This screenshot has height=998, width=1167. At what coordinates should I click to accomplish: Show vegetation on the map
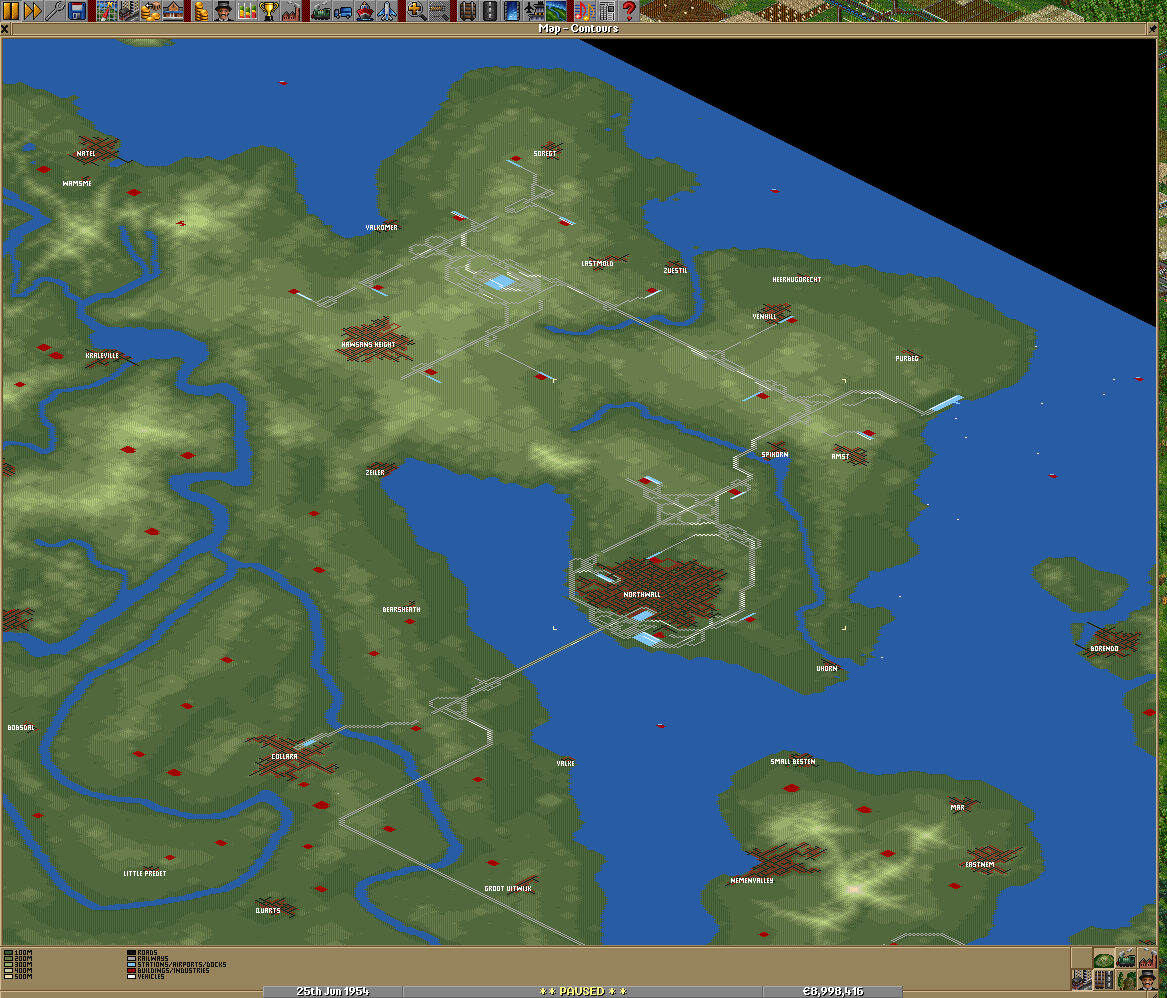(x=1125, y=979)
